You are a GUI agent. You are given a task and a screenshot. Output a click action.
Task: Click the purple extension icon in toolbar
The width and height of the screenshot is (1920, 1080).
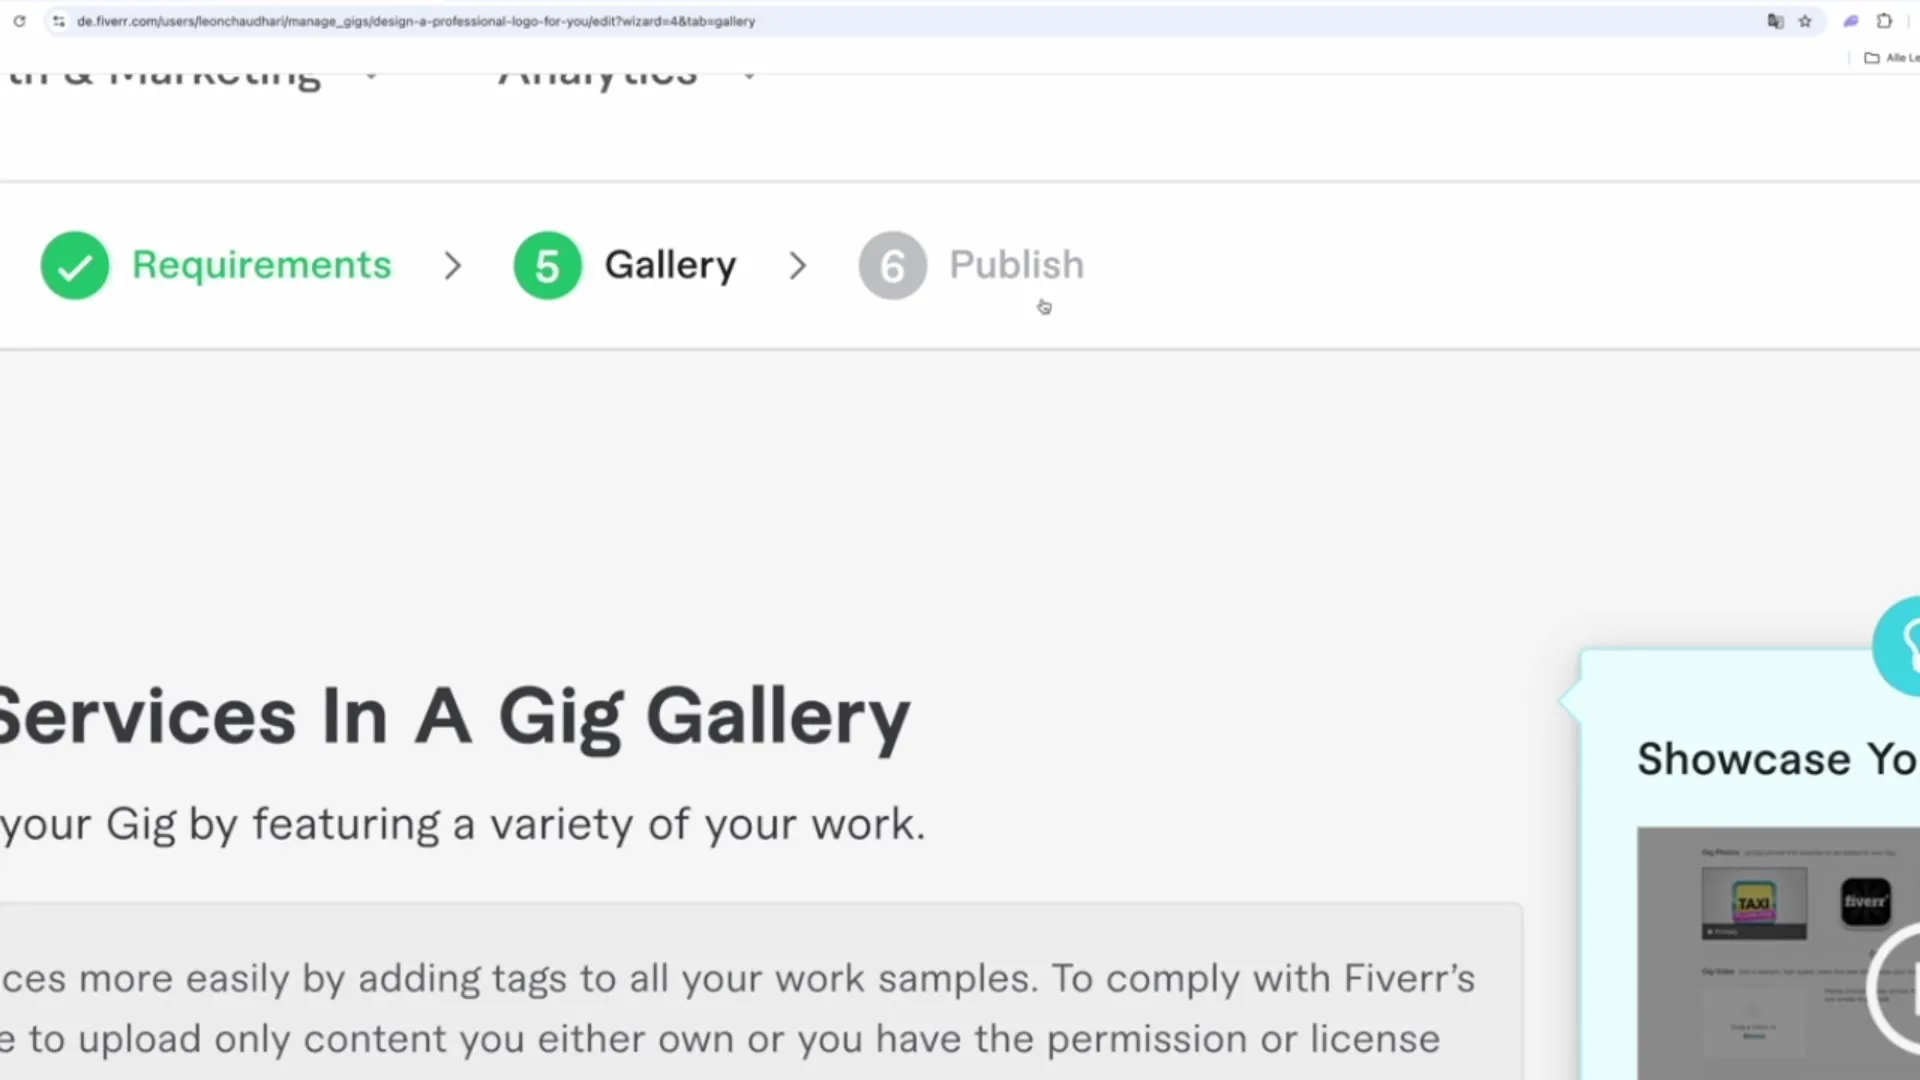coord(1851,21)
